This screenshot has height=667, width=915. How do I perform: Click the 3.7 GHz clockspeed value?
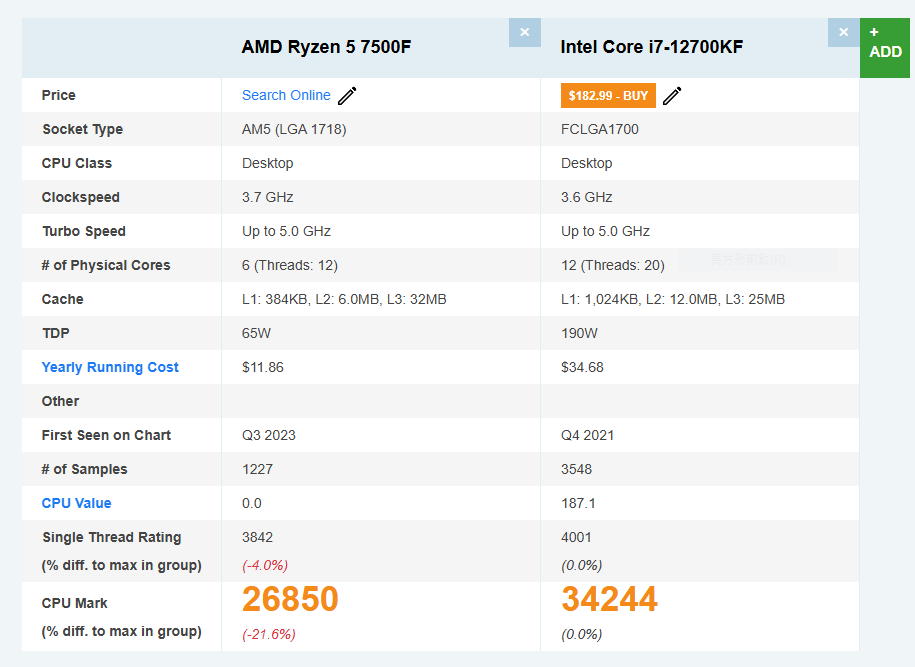click(268, 197)
